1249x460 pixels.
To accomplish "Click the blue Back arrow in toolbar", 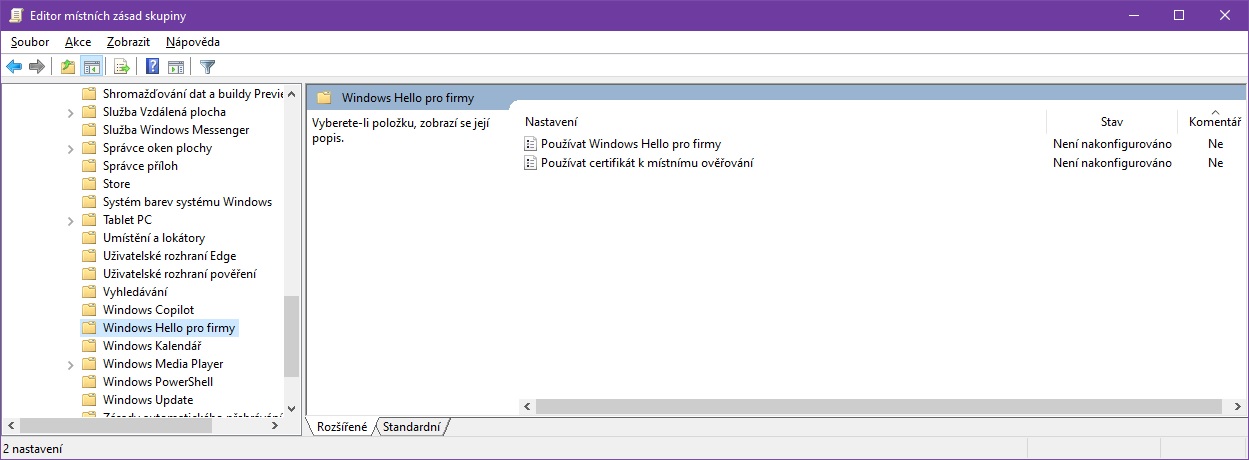I will click(14, 67).
